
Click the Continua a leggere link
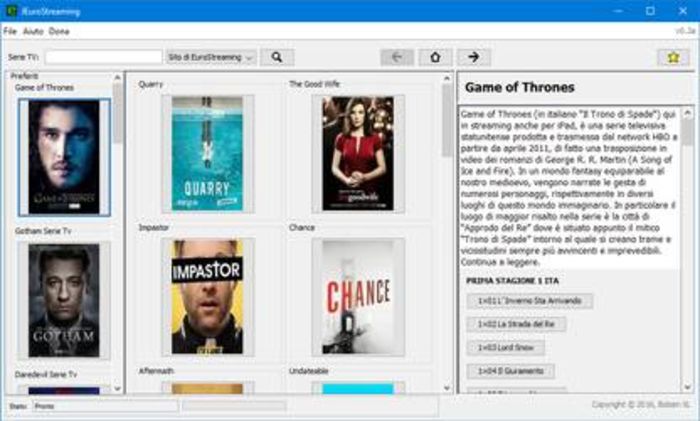pyautogui.click(x=500, y=262)
